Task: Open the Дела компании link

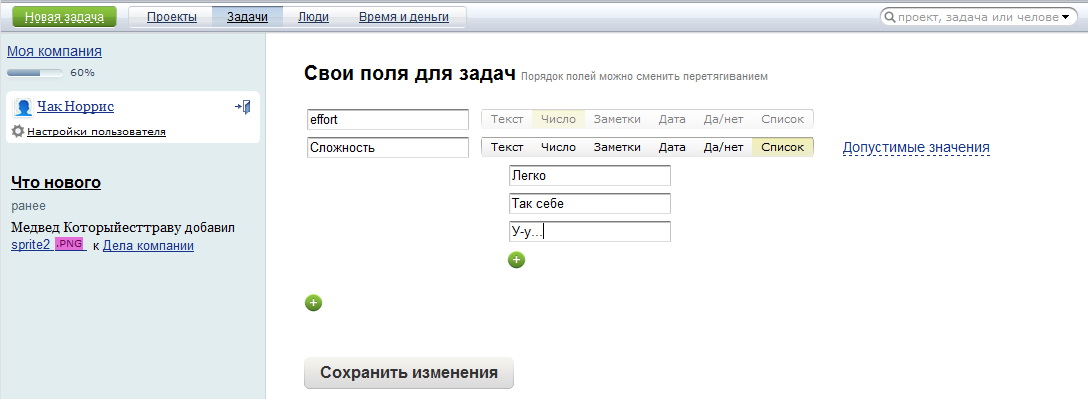Action: tap(148, 246)
